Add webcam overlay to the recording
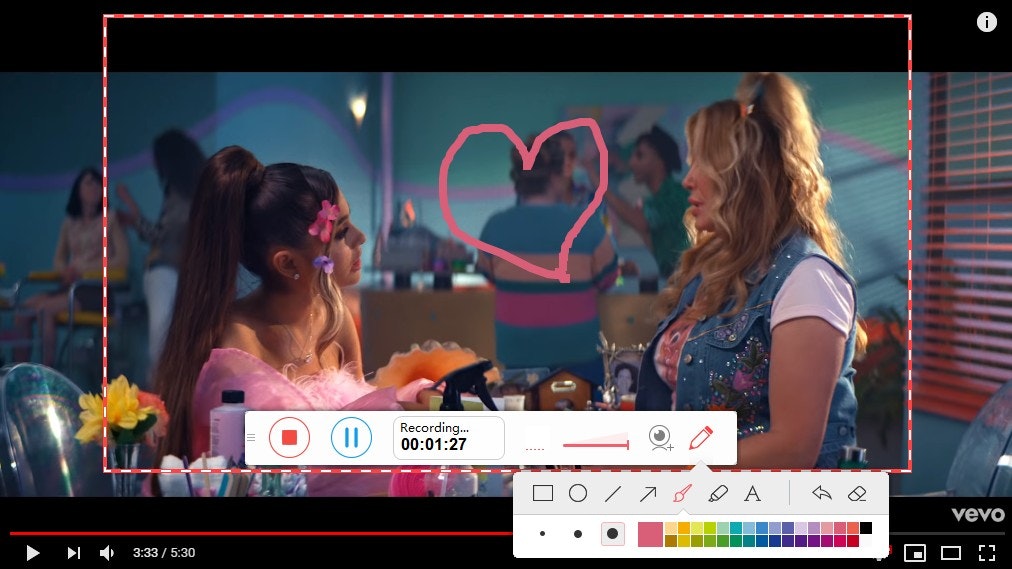The image size is (1012, 569). (661, 438)
